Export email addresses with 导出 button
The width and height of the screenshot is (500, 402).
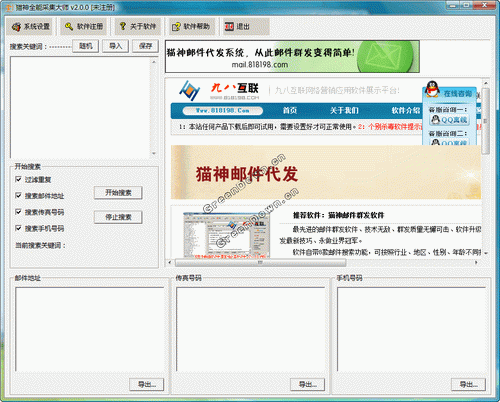(147, 385)
